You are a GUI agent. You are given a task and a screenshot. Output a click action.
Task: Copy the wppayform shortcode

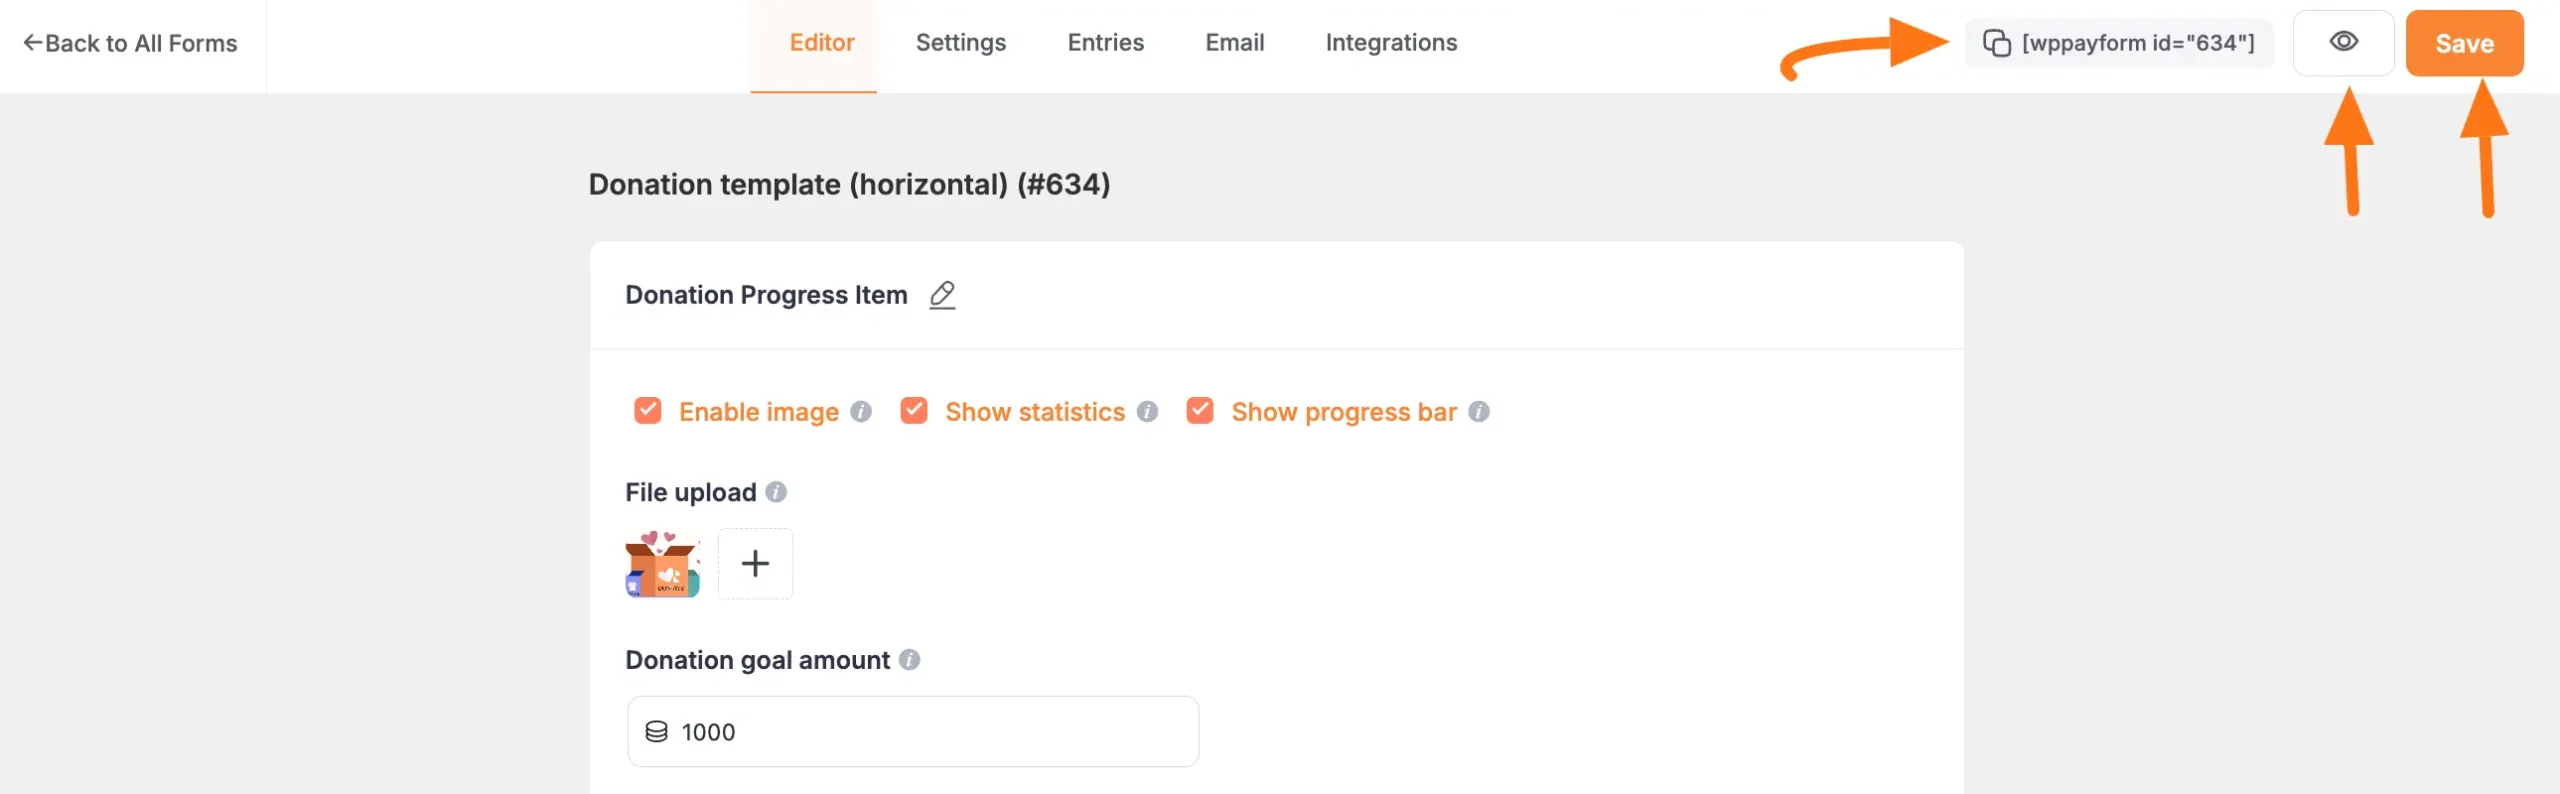[2119, 42]
